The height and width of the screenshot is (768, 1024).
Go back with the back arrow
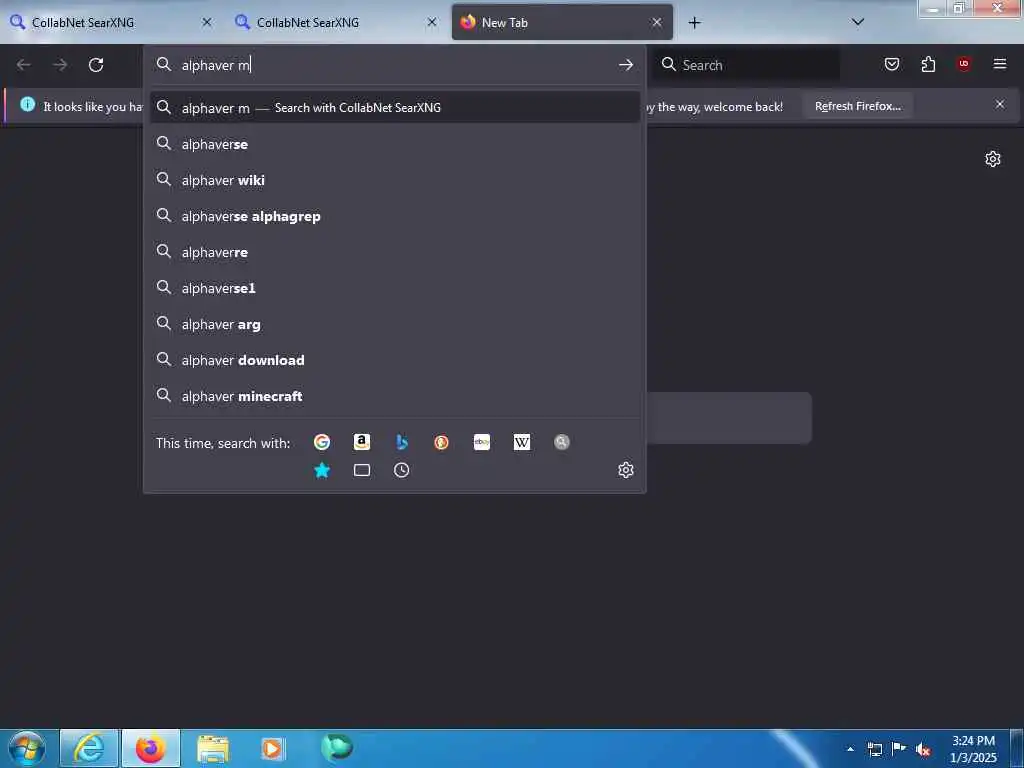[x=24, y=65]
